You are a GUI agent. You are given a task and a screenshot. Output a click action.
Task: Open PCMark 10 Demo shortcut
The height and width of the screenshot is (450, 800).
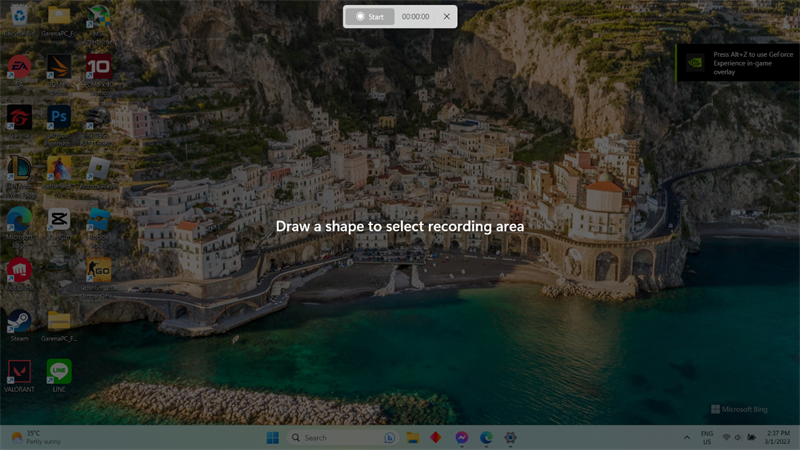click(x=98, y=74)
